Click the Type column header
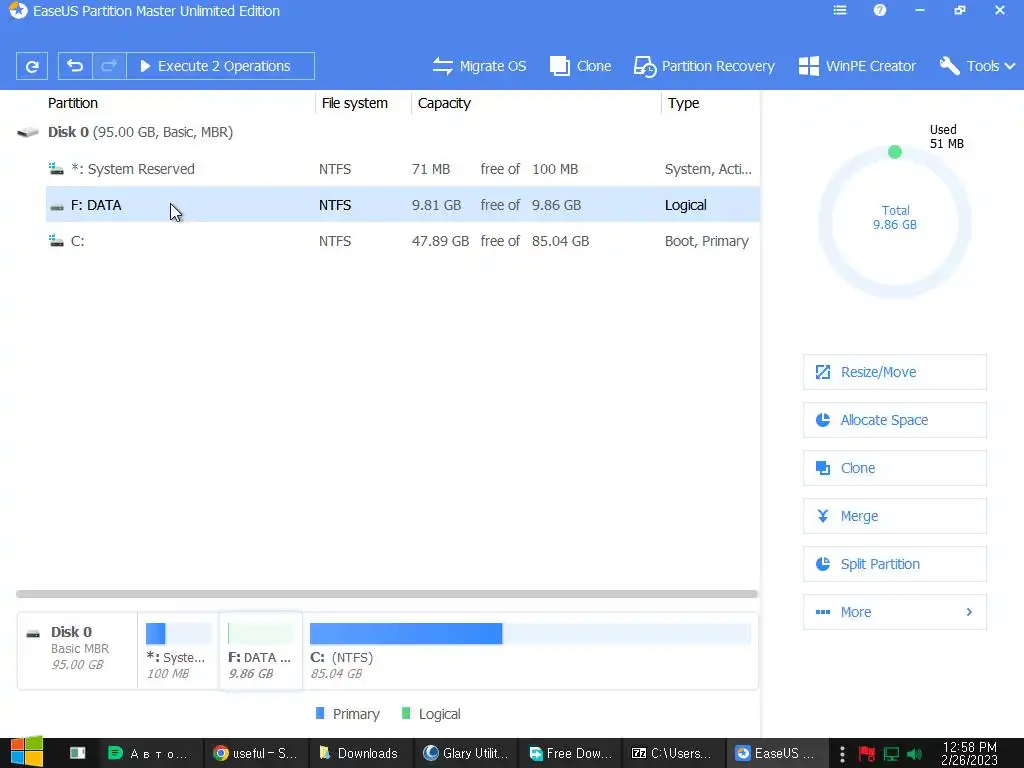The image size is (1024, 768). [x=683, y=103]
